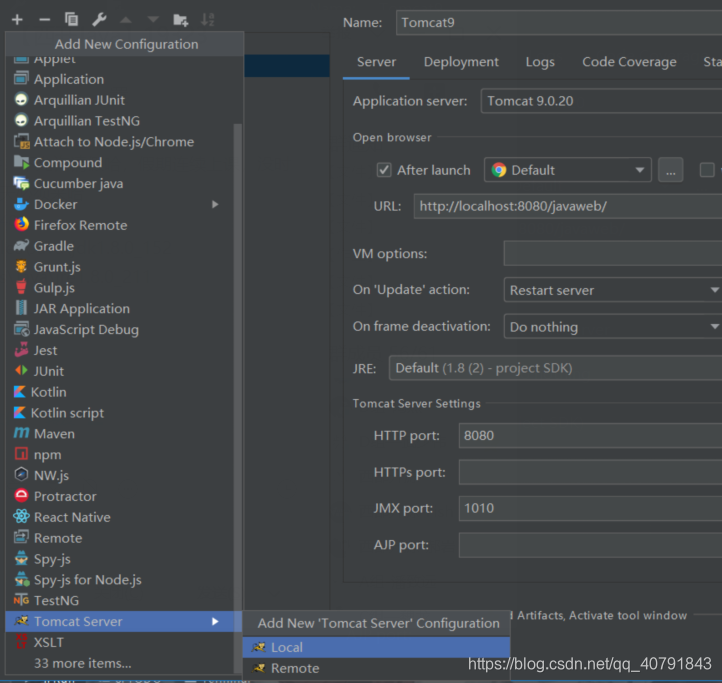The height and width of the screenshot is (683, 722).
Task: Select Attach to Node.js/Chrome entry
Action: click(x=123, y=142)
